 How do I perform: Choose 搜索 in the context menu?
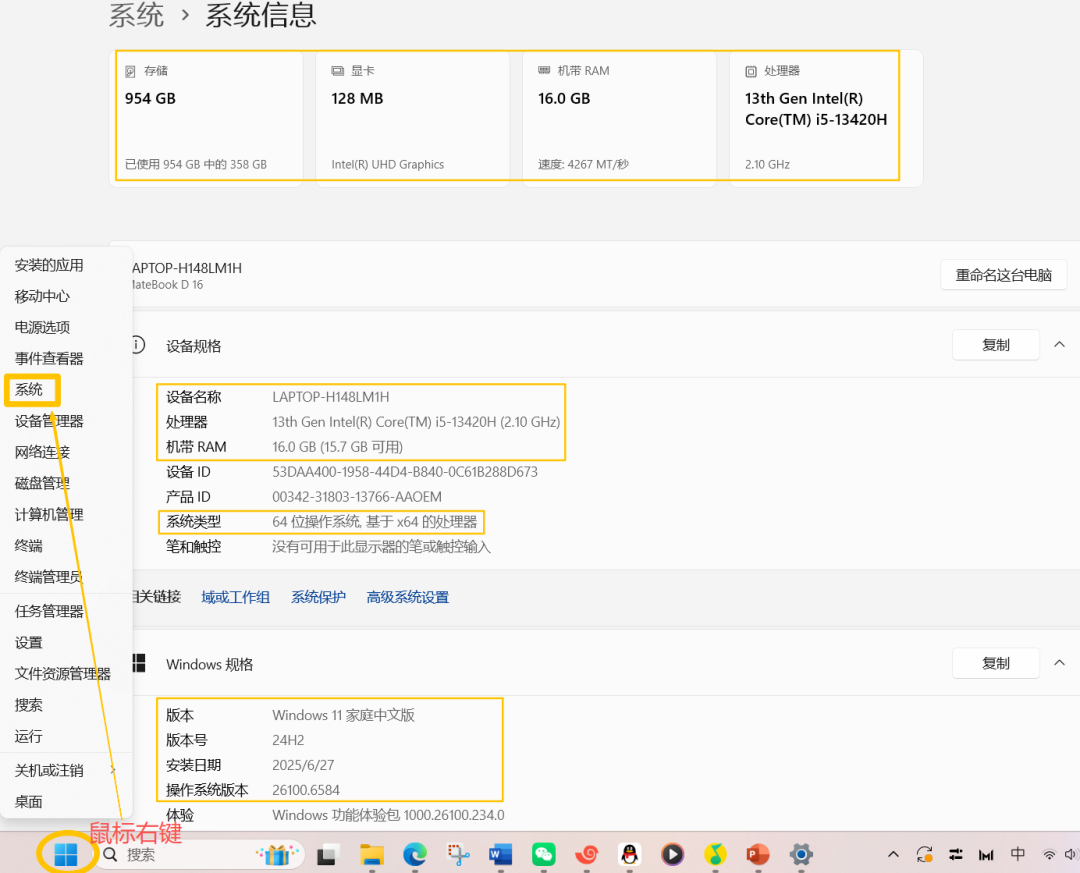[x=29, y=705]
